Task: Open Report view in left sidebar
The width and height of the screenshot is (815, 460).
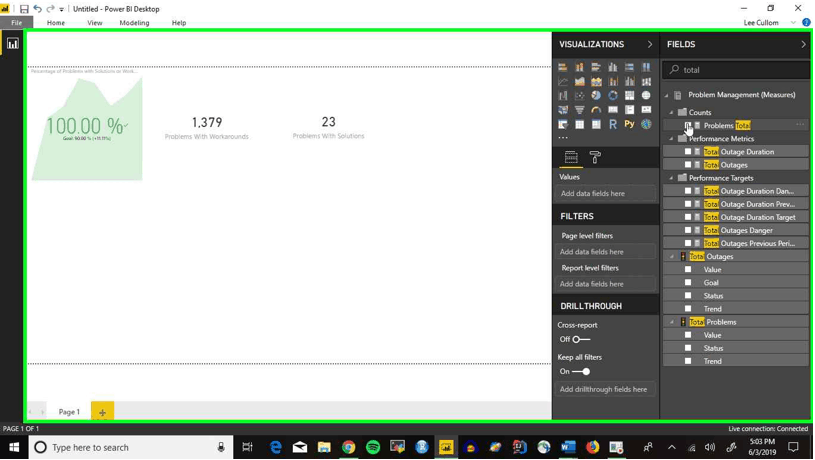Action: [12, 44]
